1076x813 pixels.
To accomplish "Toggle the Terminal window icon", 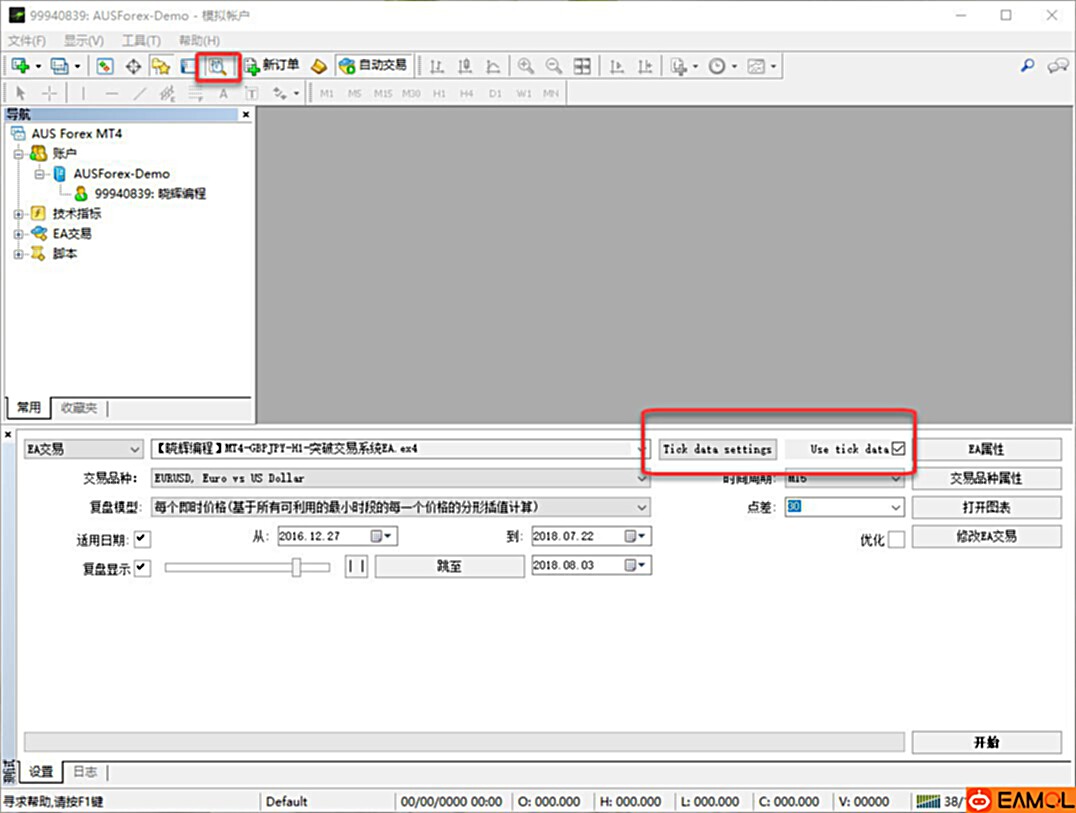I will pyautogui.click(x=187, y=66).
